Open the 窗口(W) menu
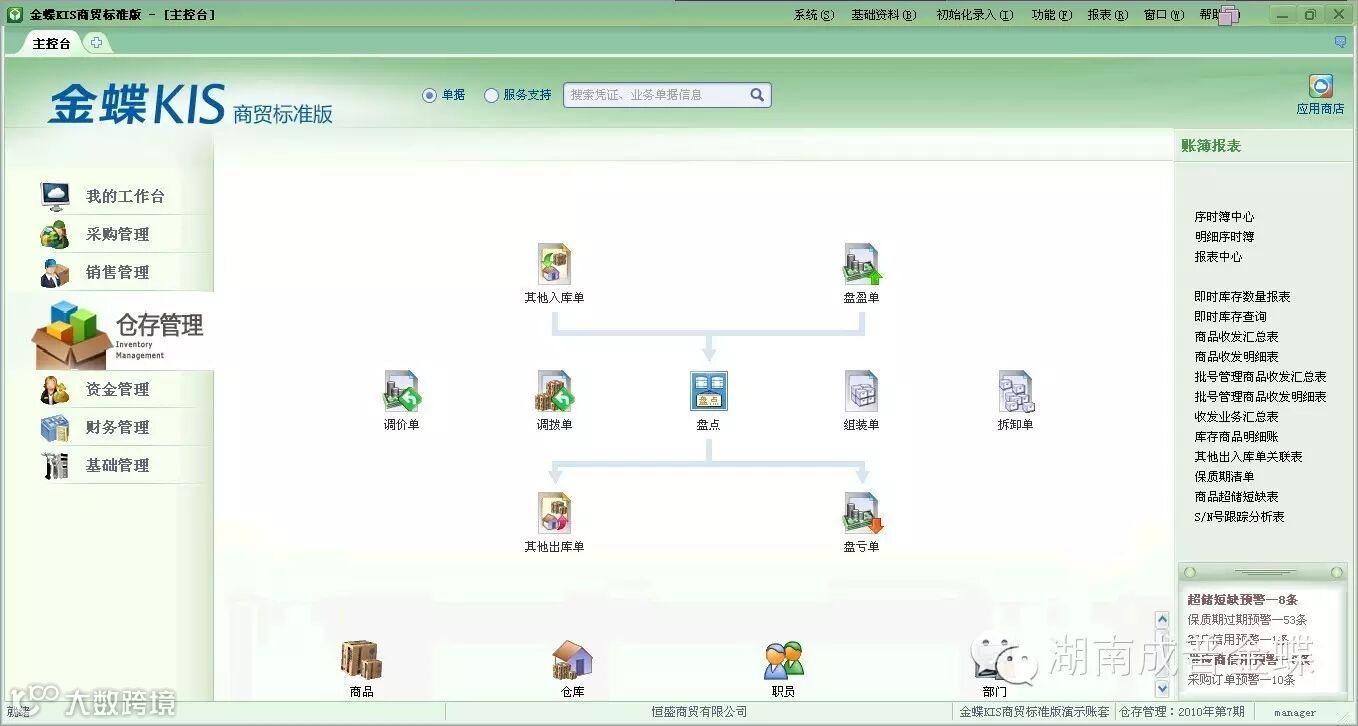 pyautogui.click(x=1163, y=15)
